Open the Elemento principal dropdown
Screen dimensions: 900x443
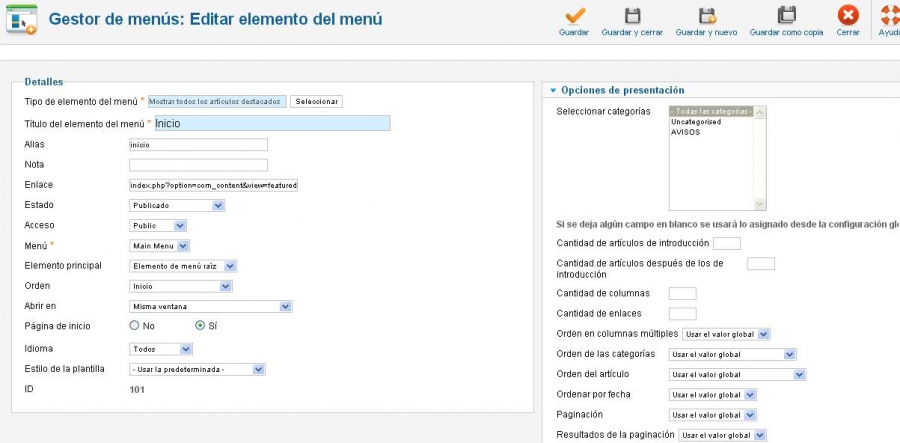pyautogui.click(x=183, y=266)
